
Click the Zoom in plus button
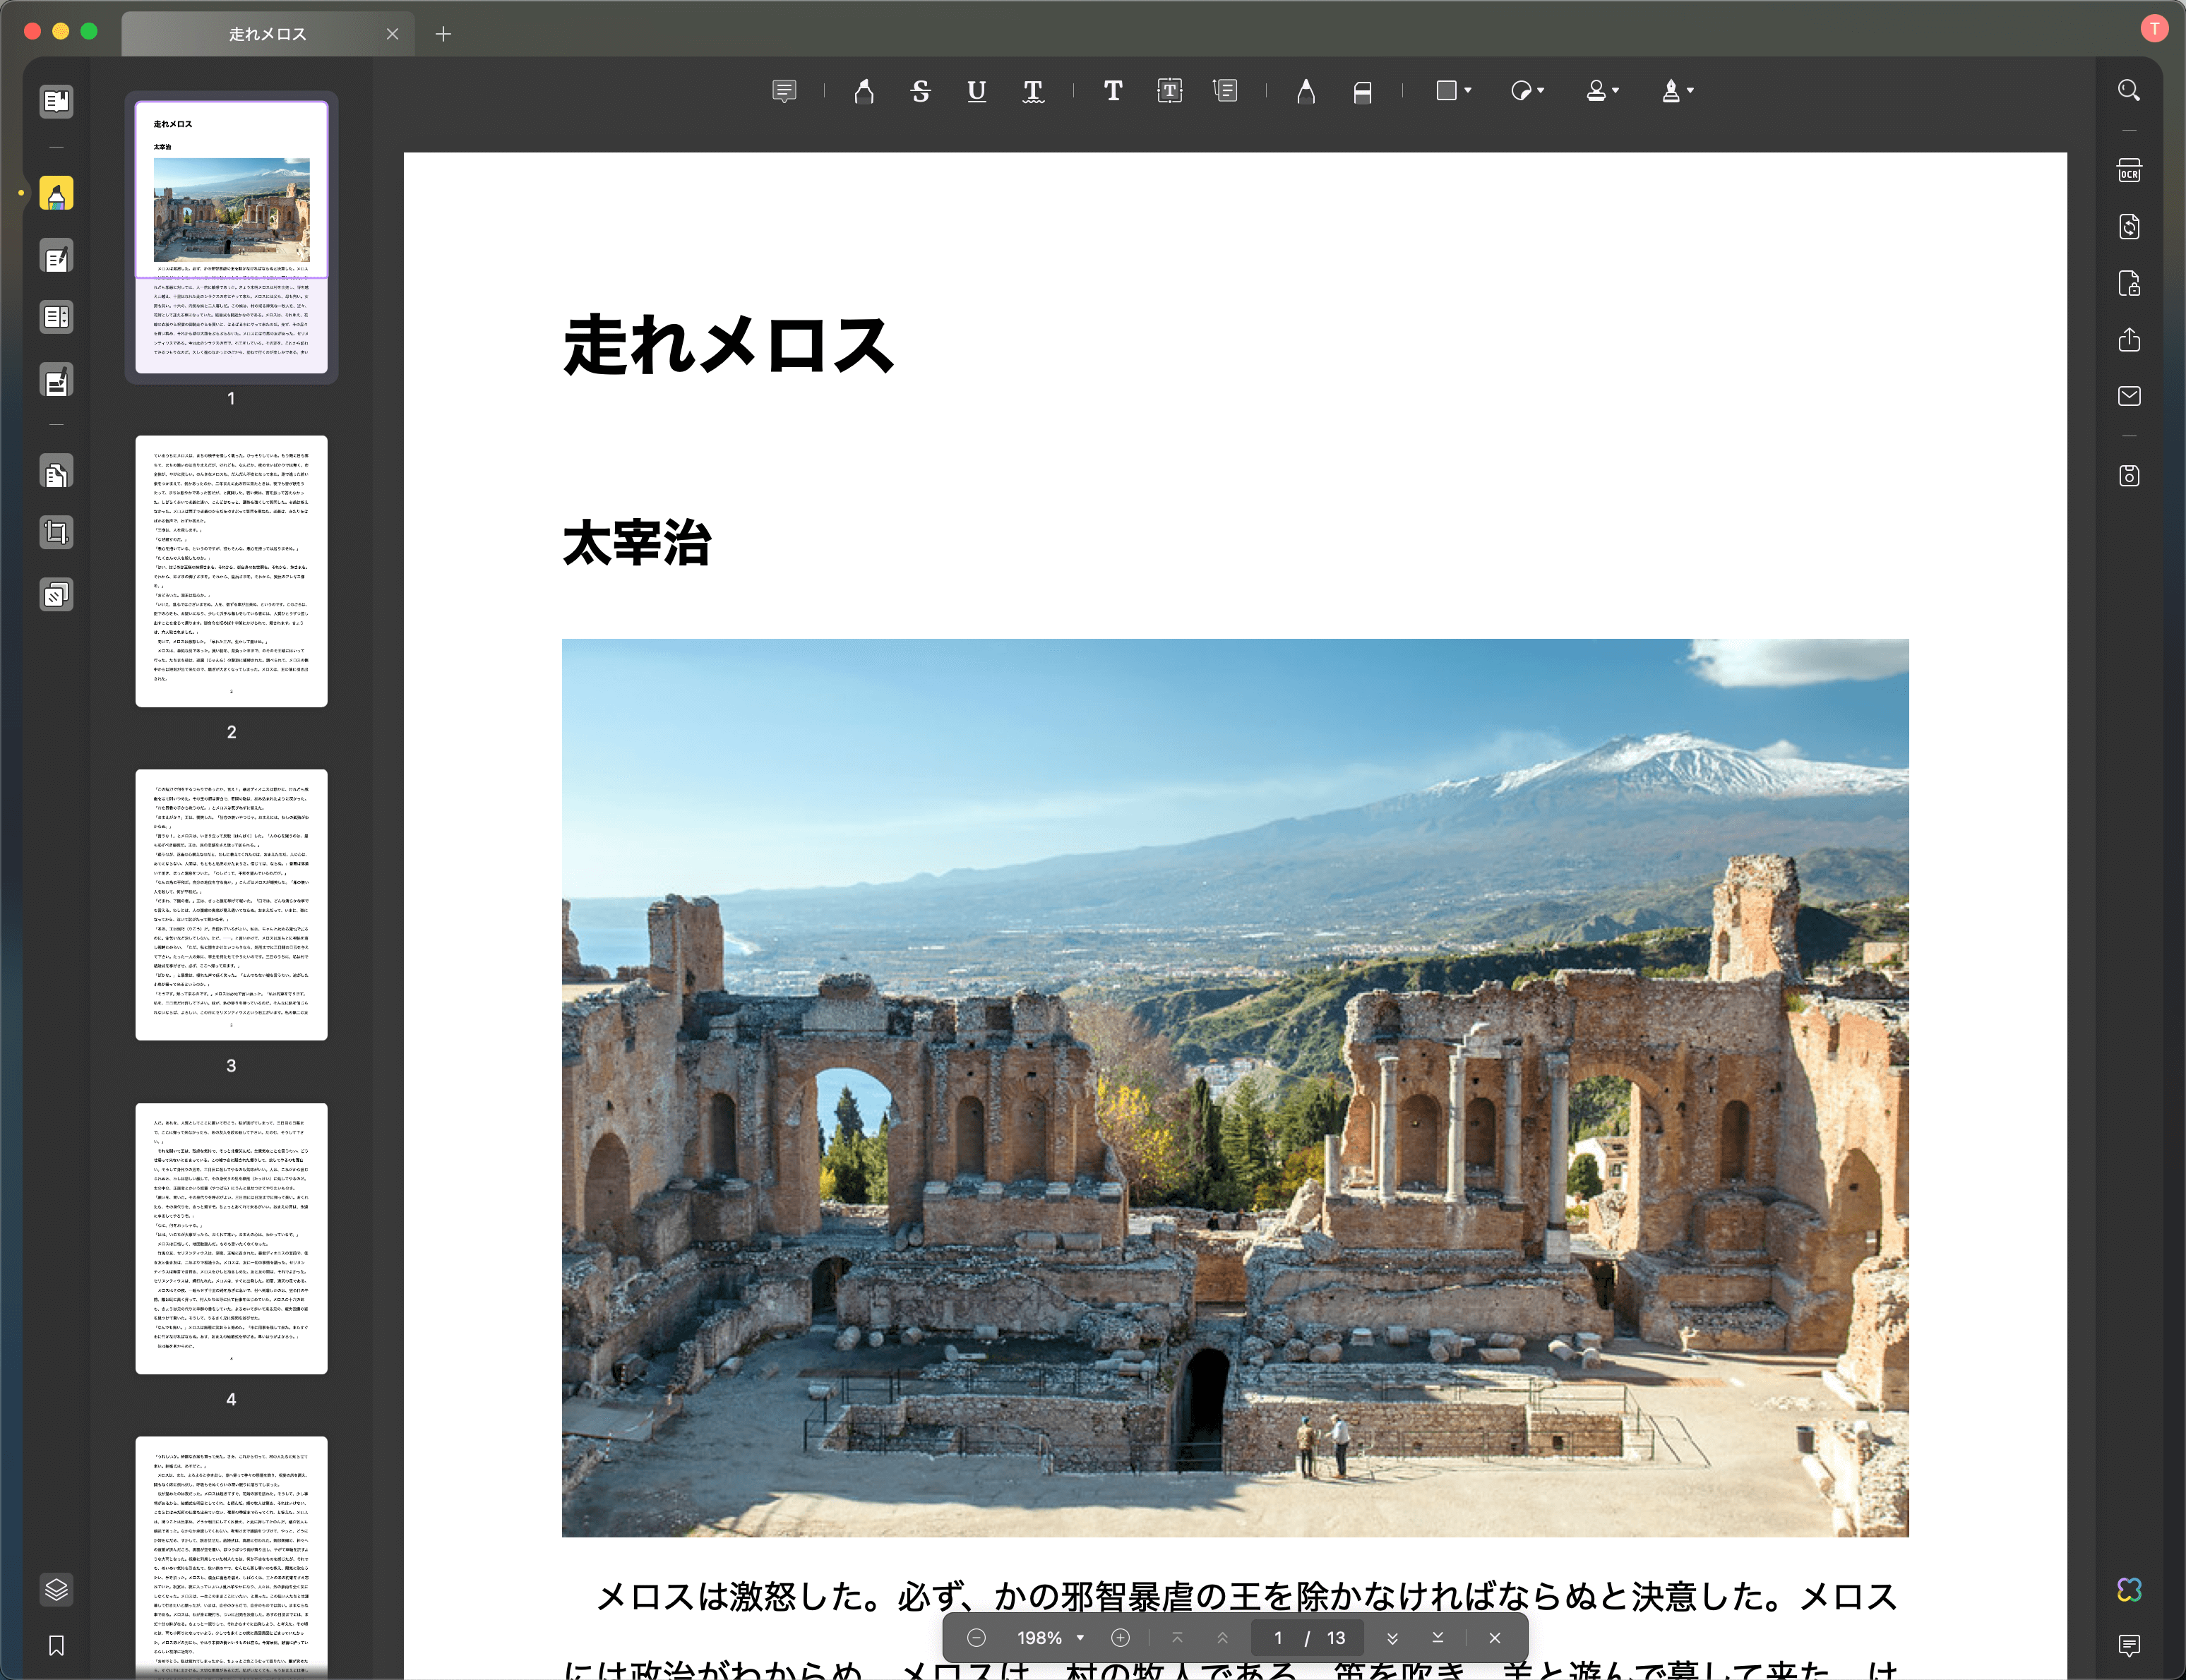[1120, 1638]
